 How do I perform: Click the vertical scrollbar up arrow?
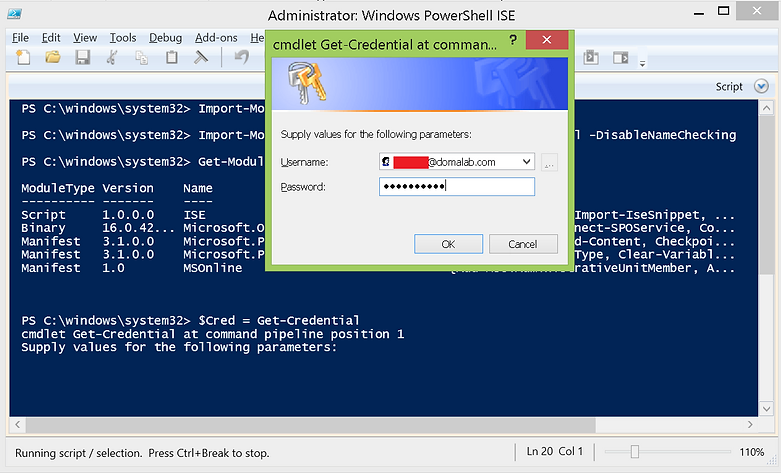(x=766, y=108)
